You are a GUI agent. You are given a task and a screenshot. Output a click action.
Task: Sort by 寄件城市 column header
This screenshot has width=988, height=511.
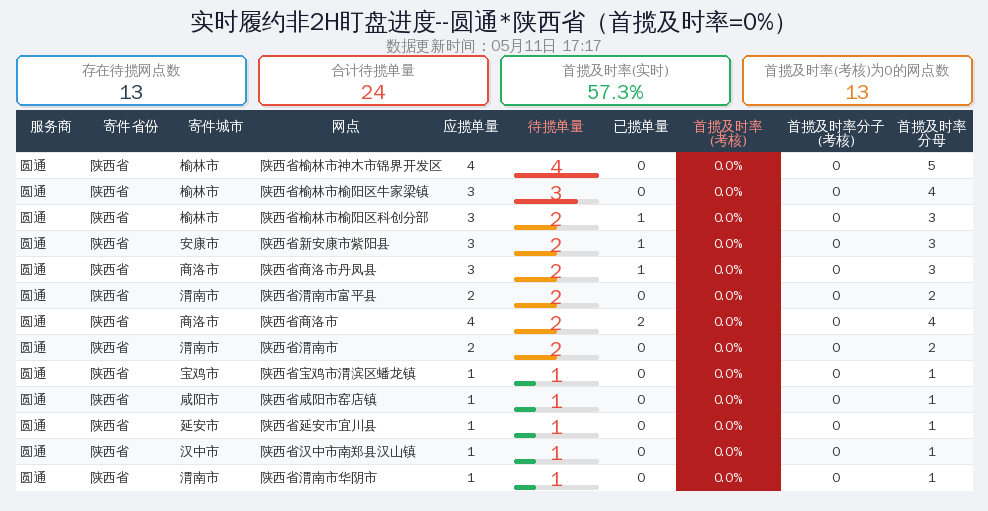pos(215,127)
